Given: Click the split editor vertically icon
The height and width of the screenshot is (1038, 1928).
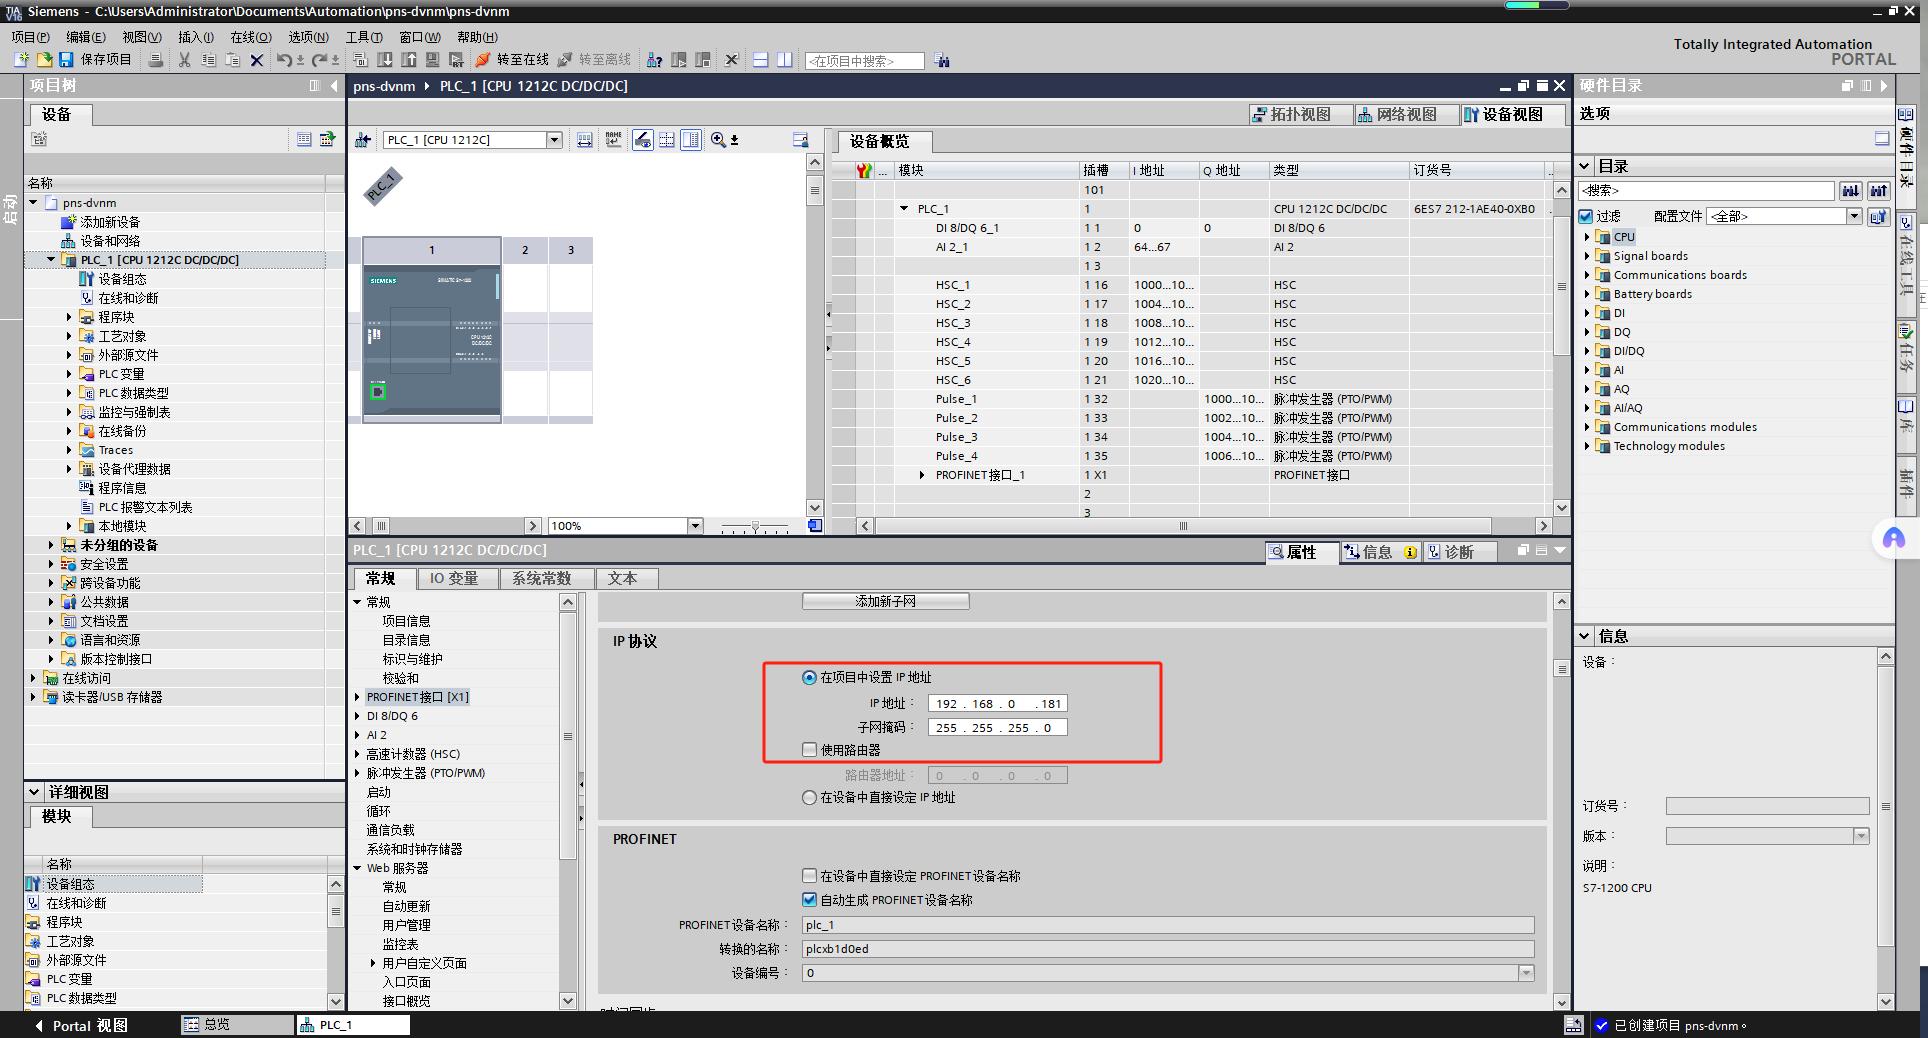Looking at the screenshot, I should (785, 60).
